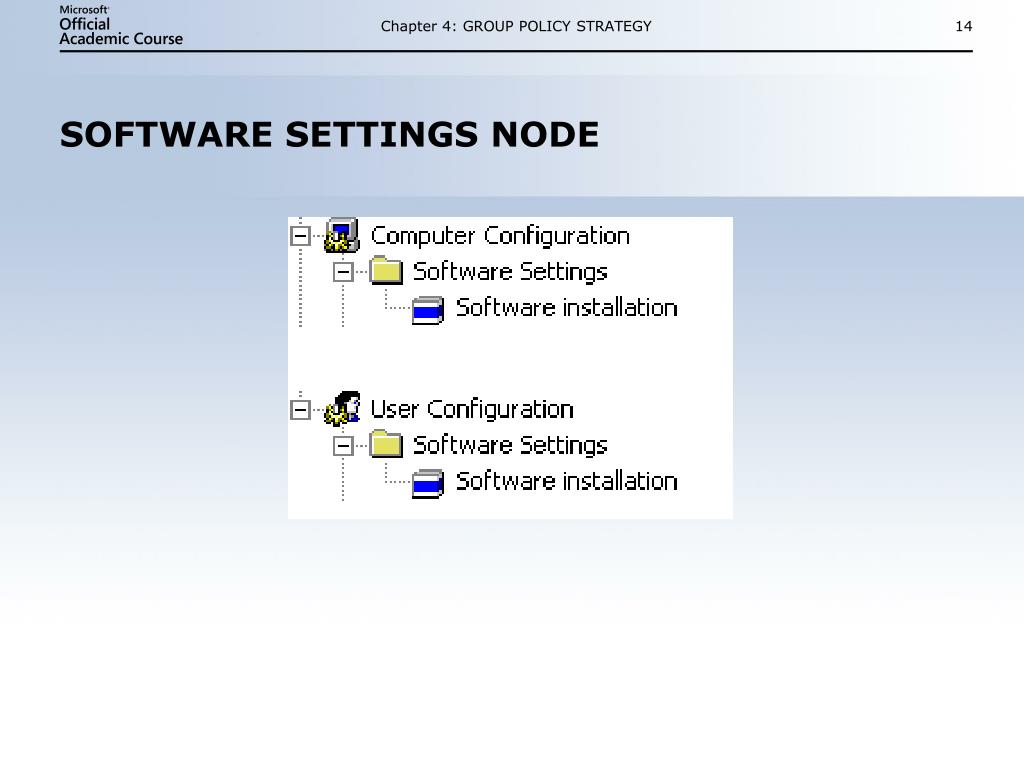Select the Computer Configuration tree label

click(x=500, y=236)
